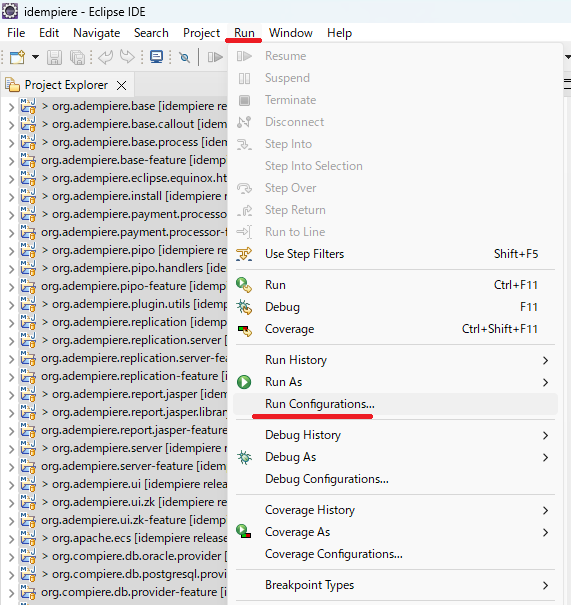Click the Undo curved-arrow toolbar icon

tap(105, 57)
